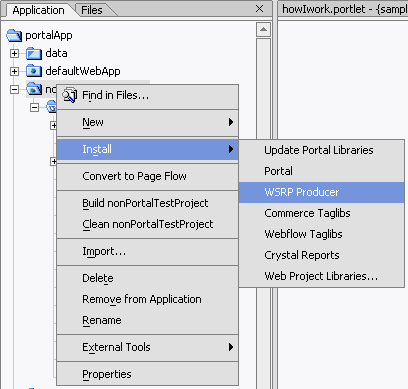Choose Commerce Taglibs in Install submenu
408x389 pixels.
coord(322,213)
